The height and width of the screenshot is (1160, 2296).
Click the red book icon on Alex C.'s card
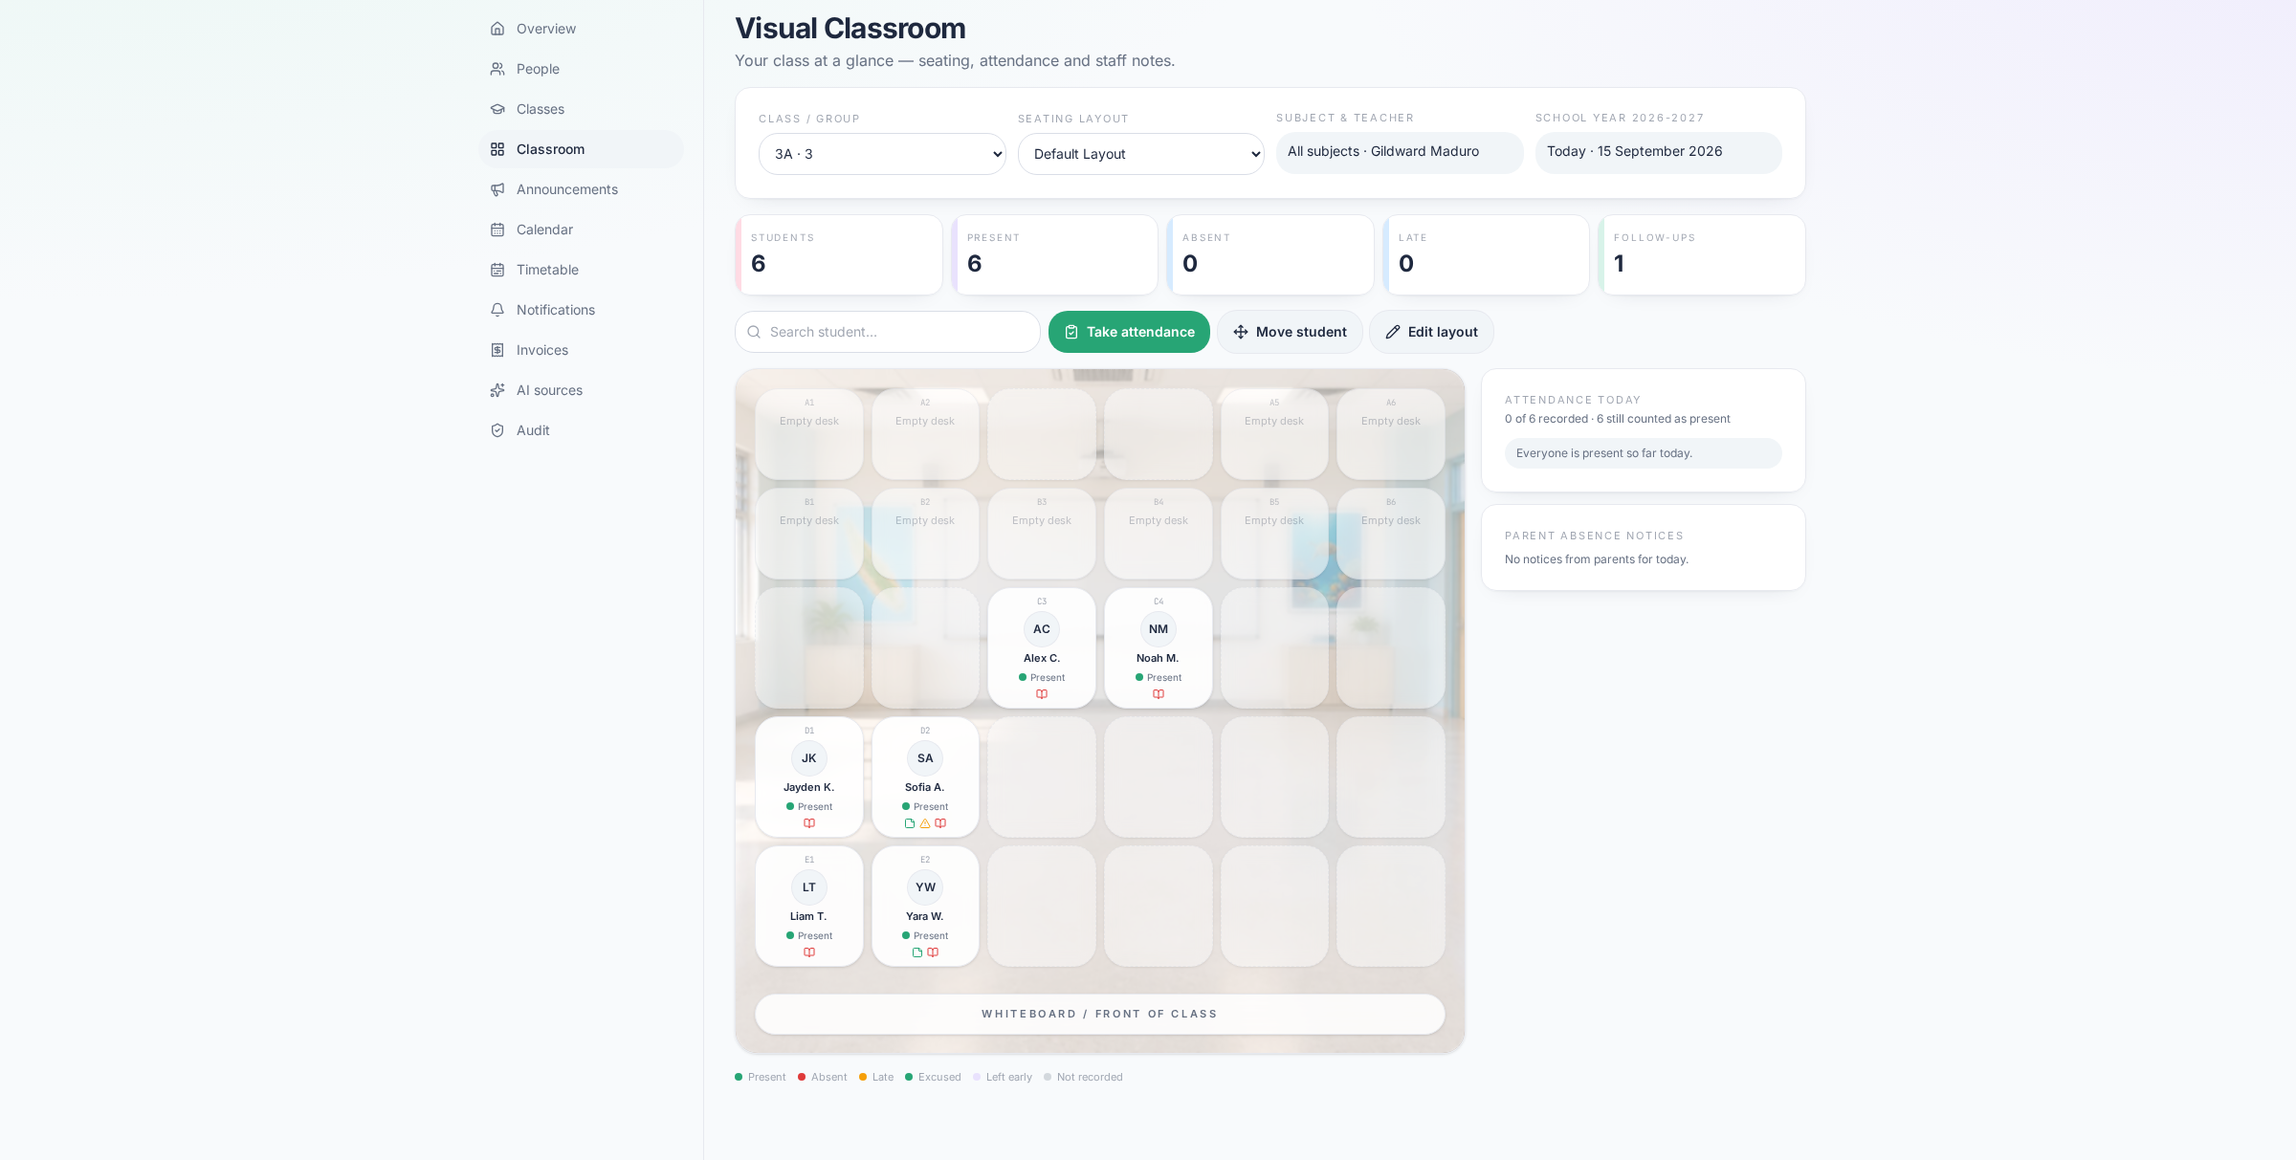coord(1042,694)
